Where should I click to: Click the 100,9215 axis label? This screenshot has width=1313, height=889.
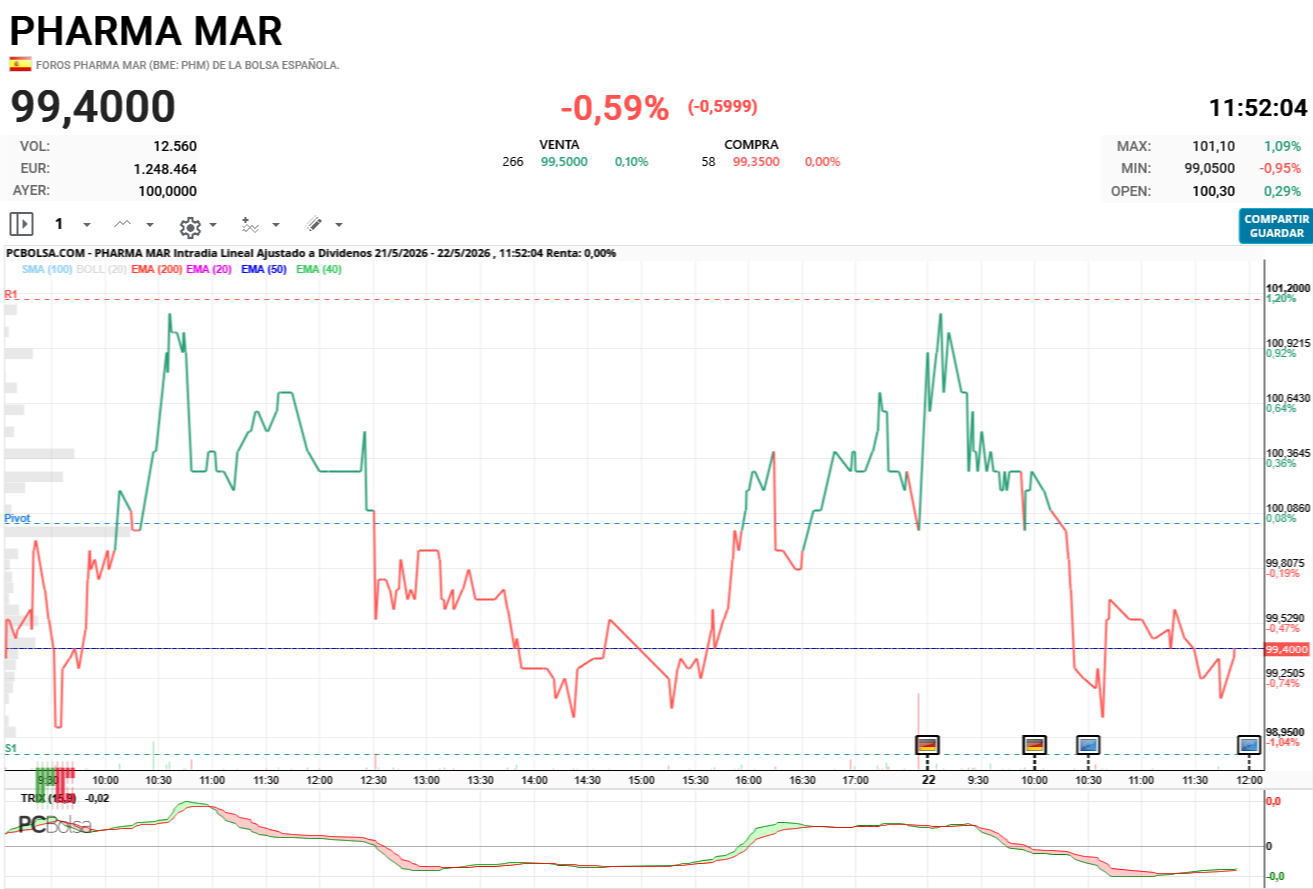[x=1288, y=343]
